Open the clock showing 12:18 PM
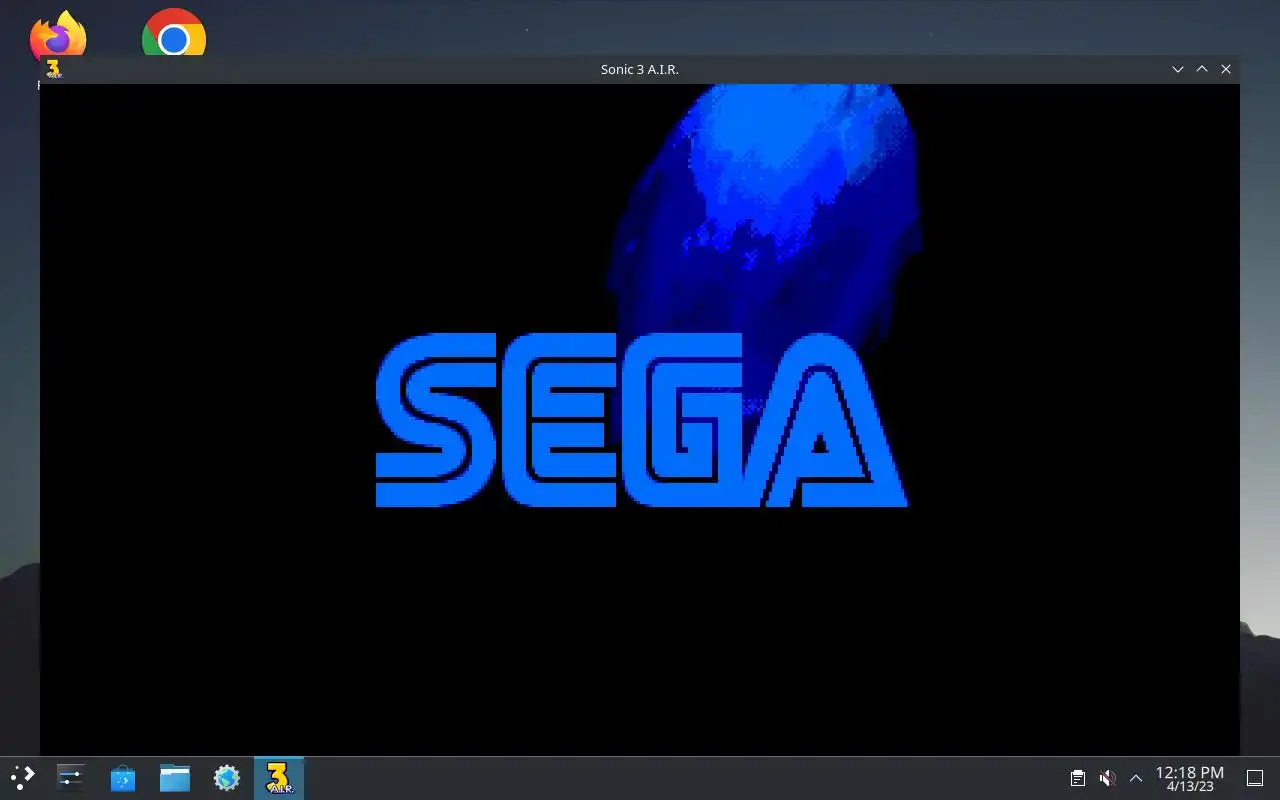Viewport: 1280px width, 800px height. coord(1190,778)
